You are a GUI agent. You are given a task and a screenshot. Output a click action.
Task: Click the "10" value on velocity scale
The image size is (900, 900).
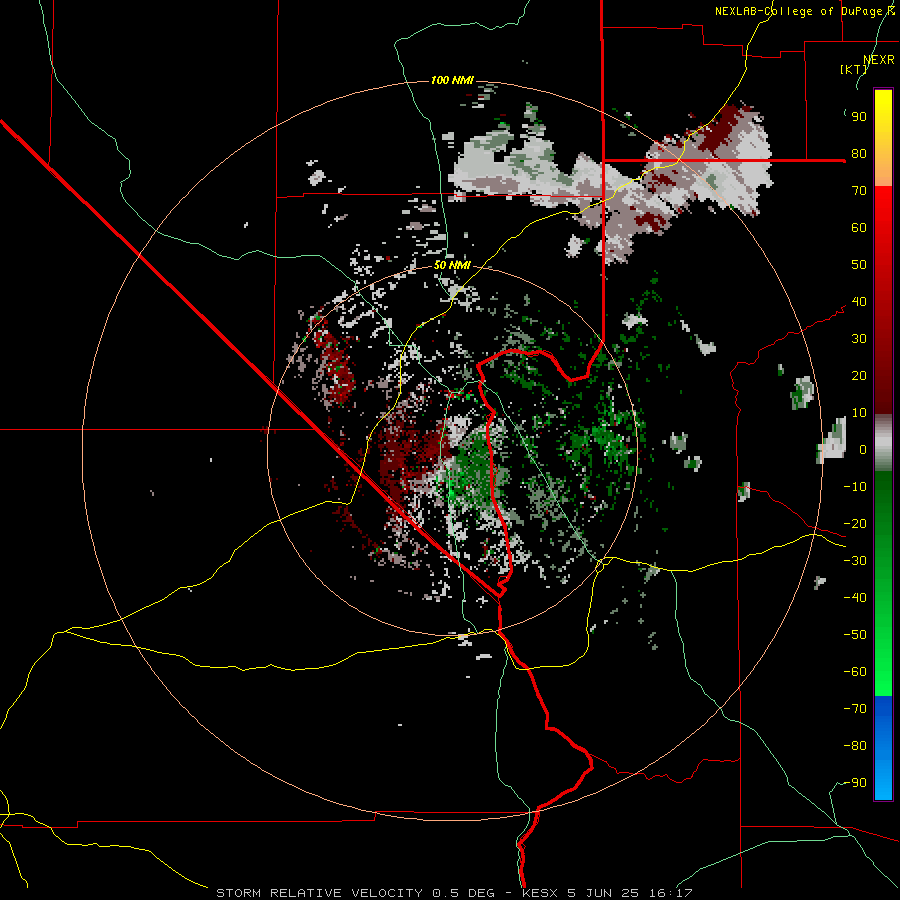click(x=859, y=413)
